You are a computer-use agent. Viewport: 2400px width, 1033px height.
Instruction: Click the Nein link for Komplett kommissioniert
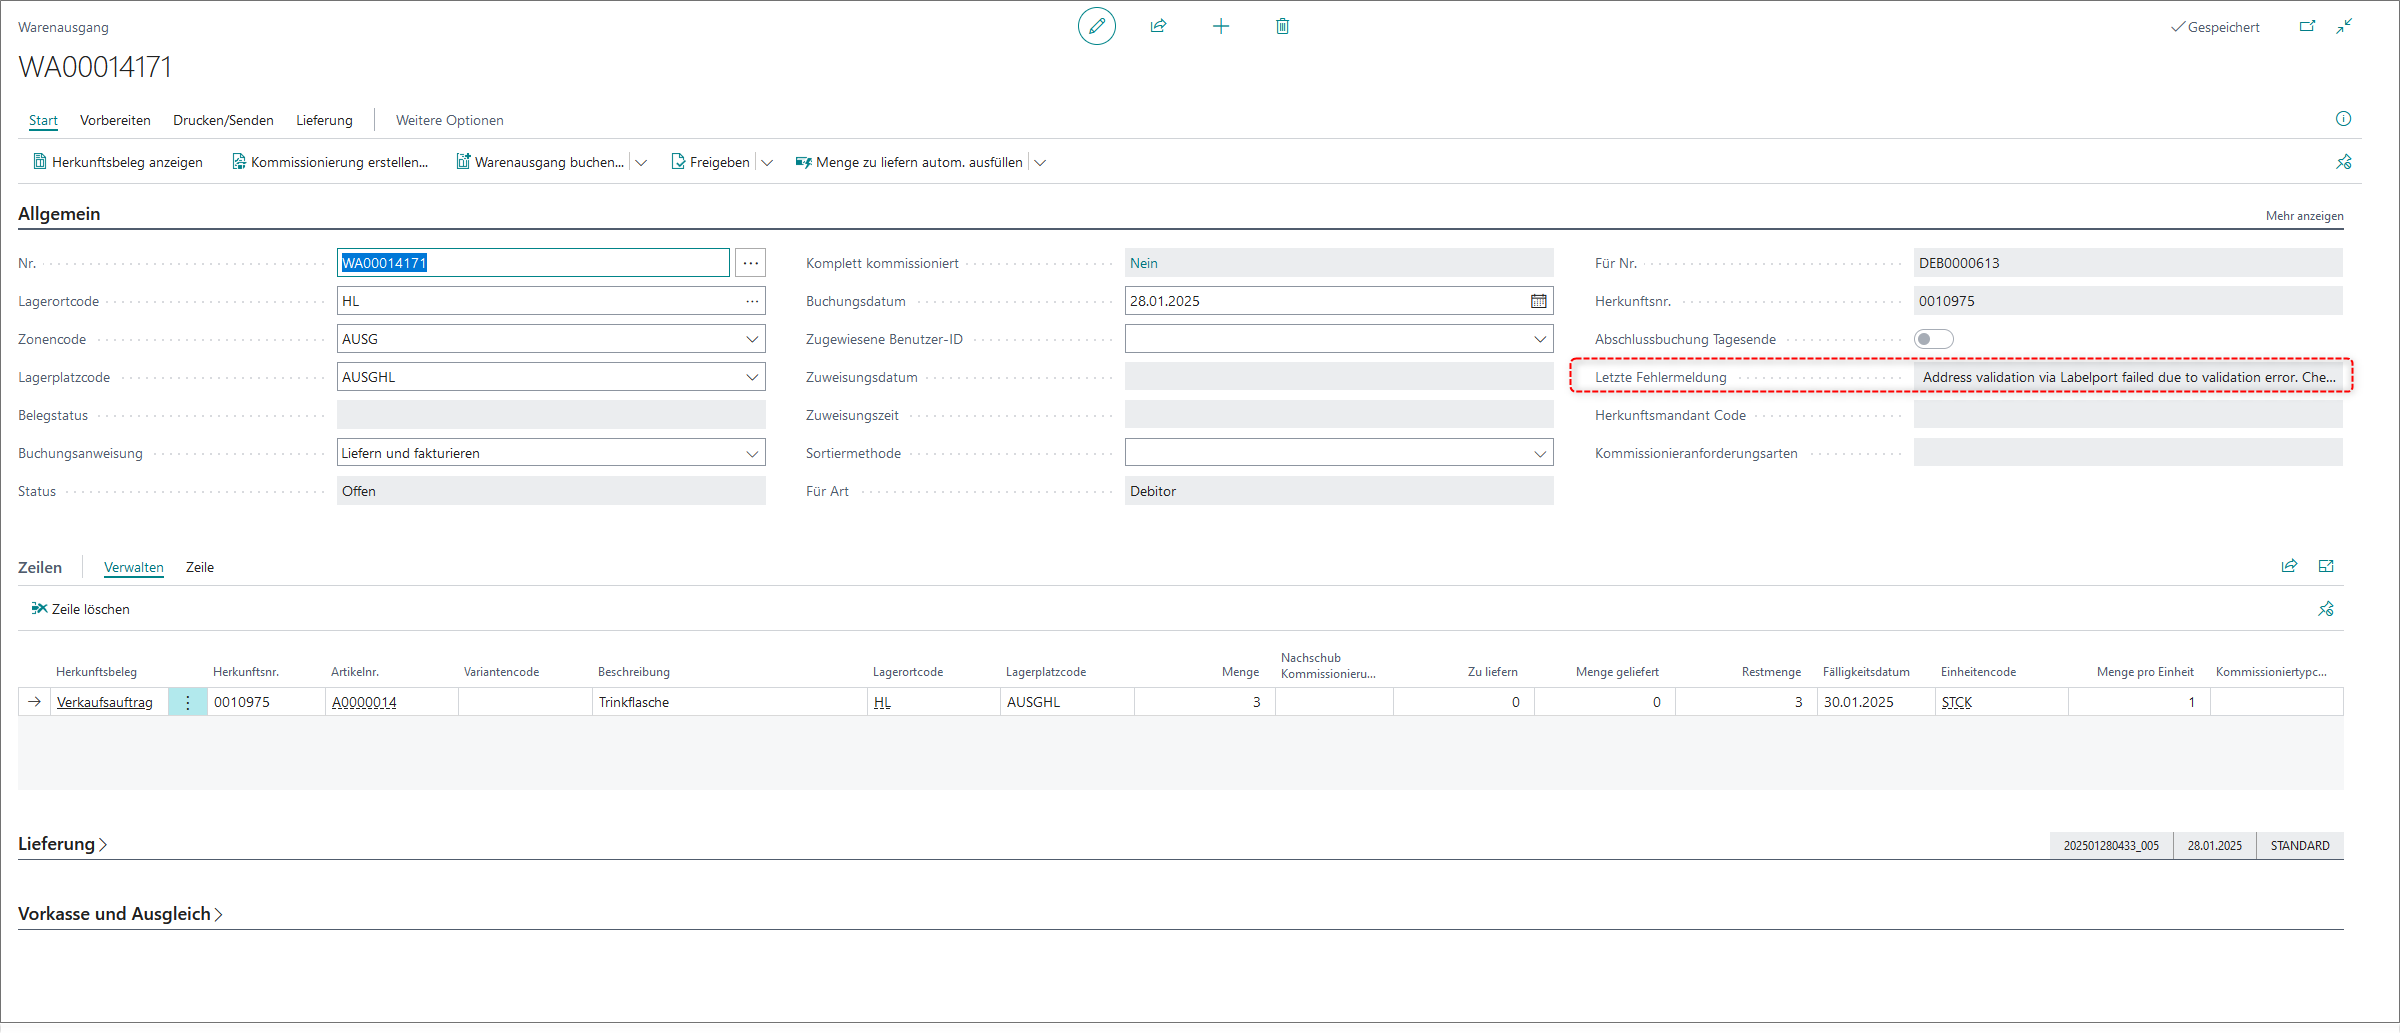(1143, 263)
